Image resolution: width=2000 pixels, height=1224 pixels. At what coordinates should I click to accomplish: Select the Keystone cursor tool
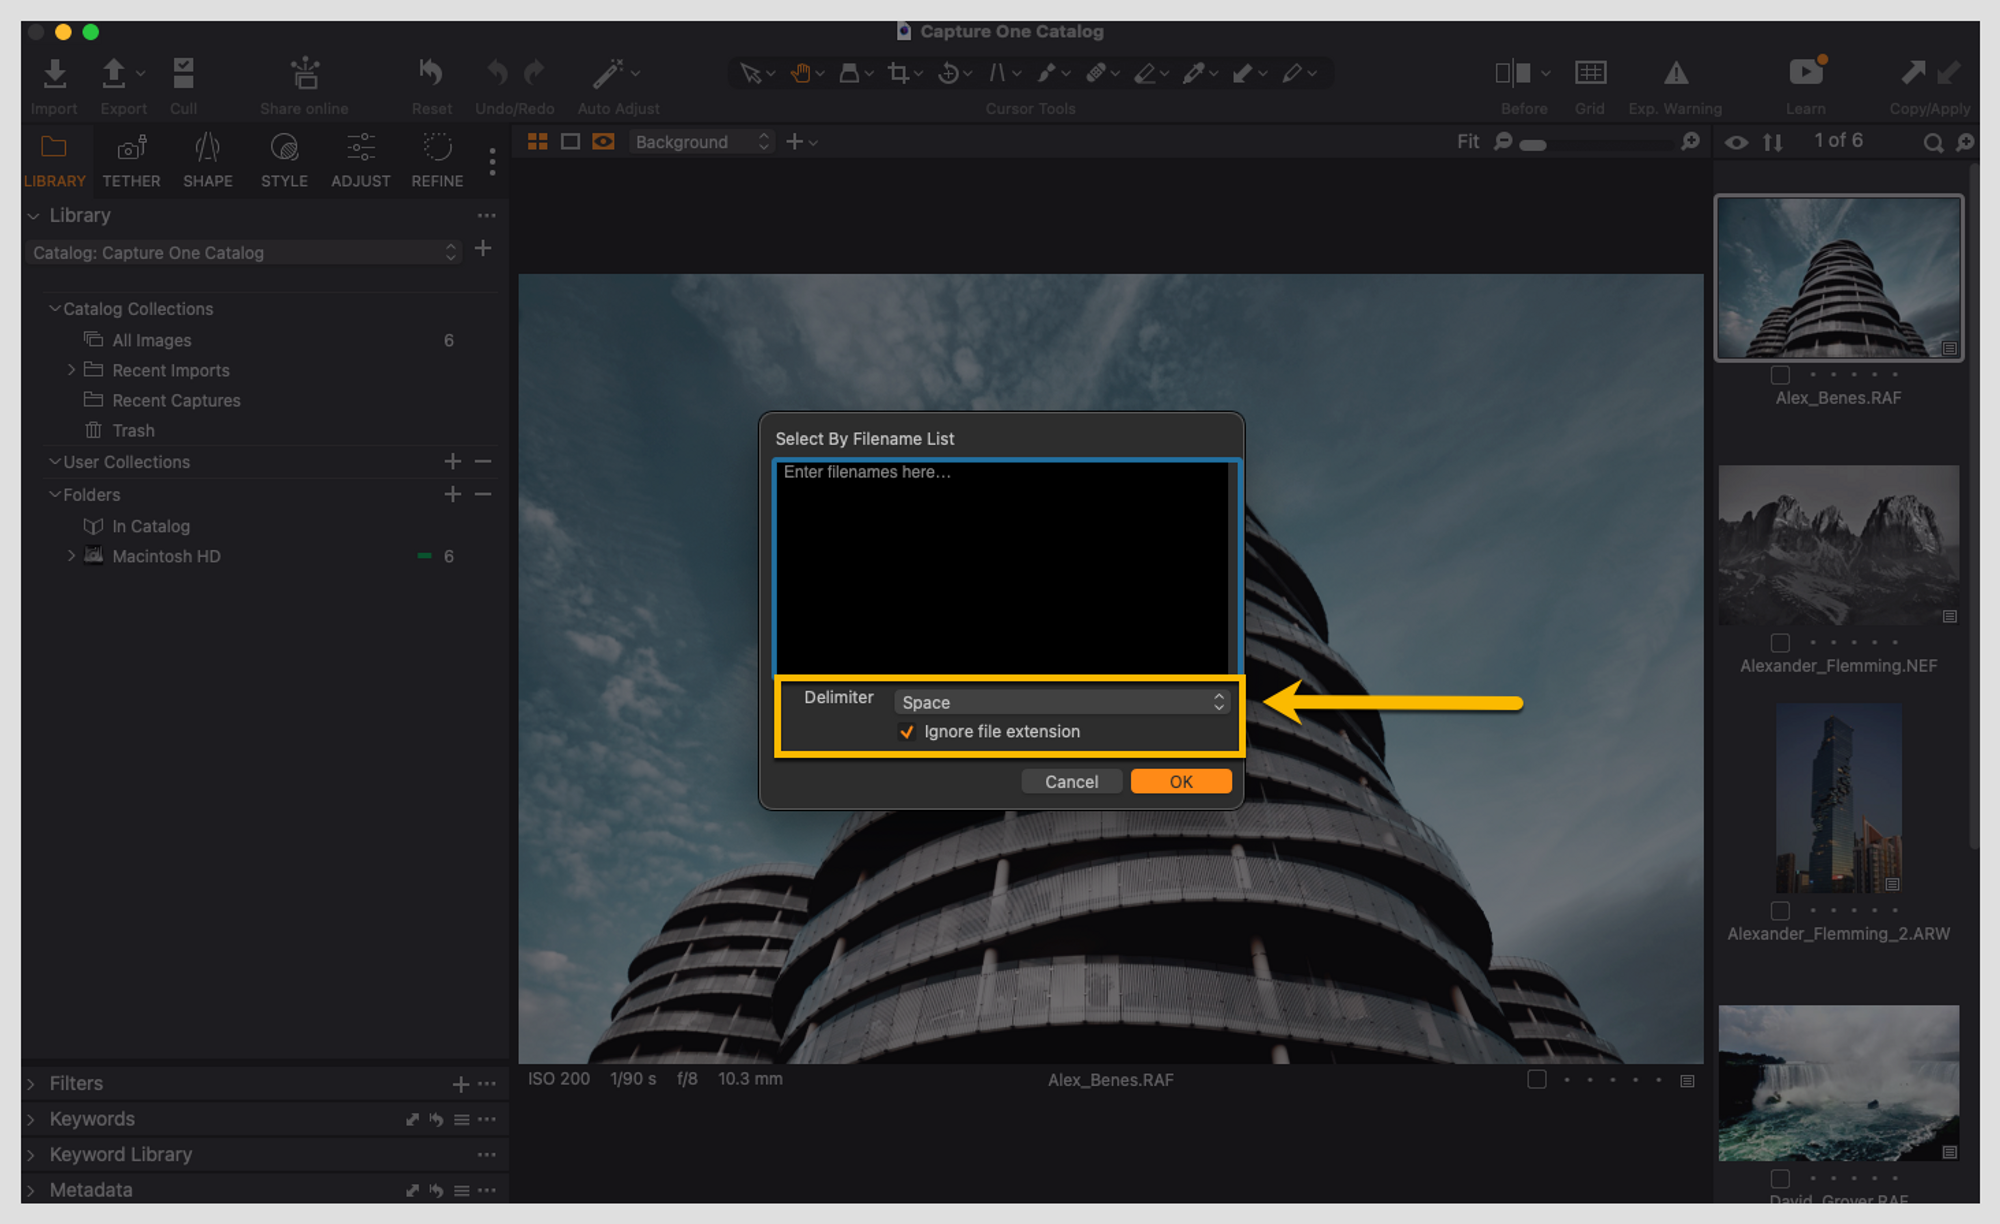pyautogui.click(x=997, y=73)
